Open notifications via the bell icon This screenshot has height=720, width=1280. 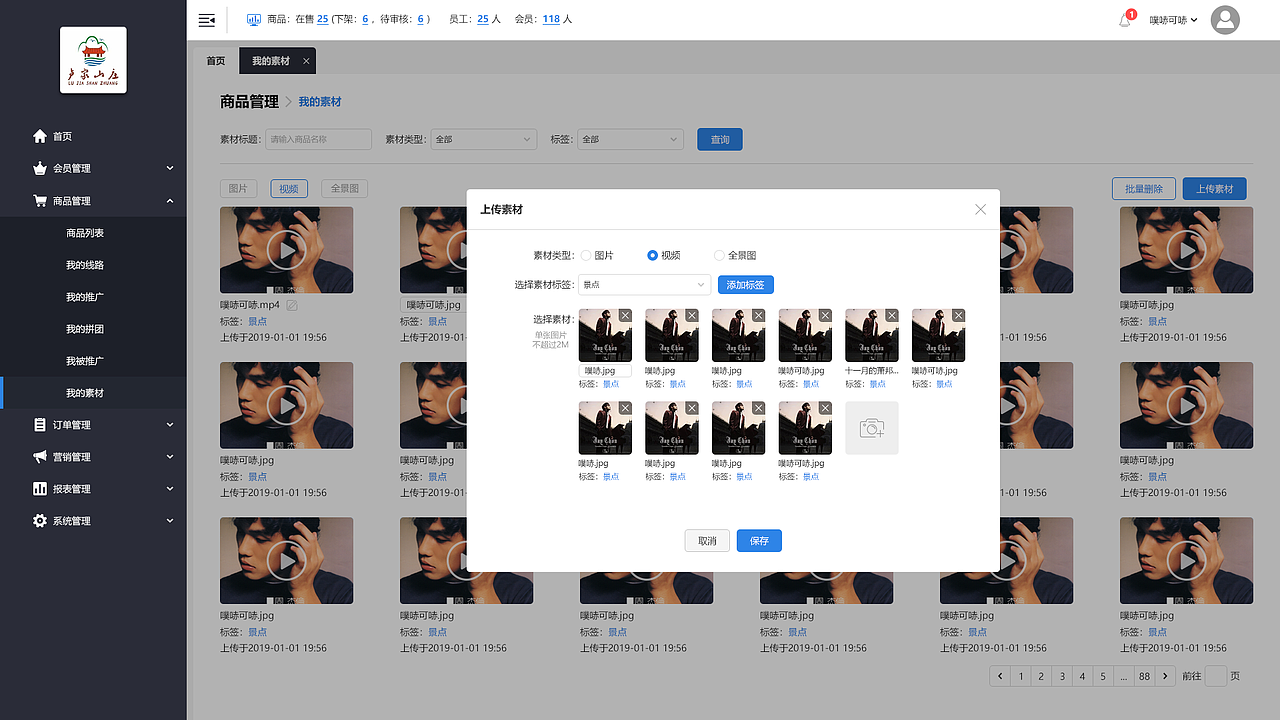(x=1125, y=20)
